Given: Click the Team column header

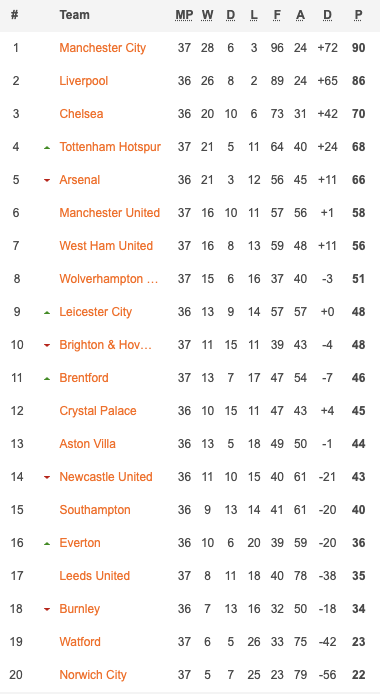Looking at the screenshot, I should point(74,15).
